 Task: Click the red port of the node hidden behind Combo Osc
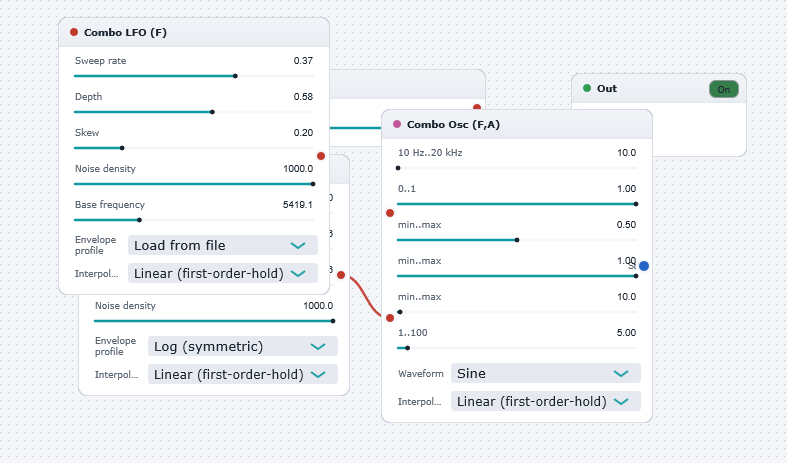click(477, 107)
